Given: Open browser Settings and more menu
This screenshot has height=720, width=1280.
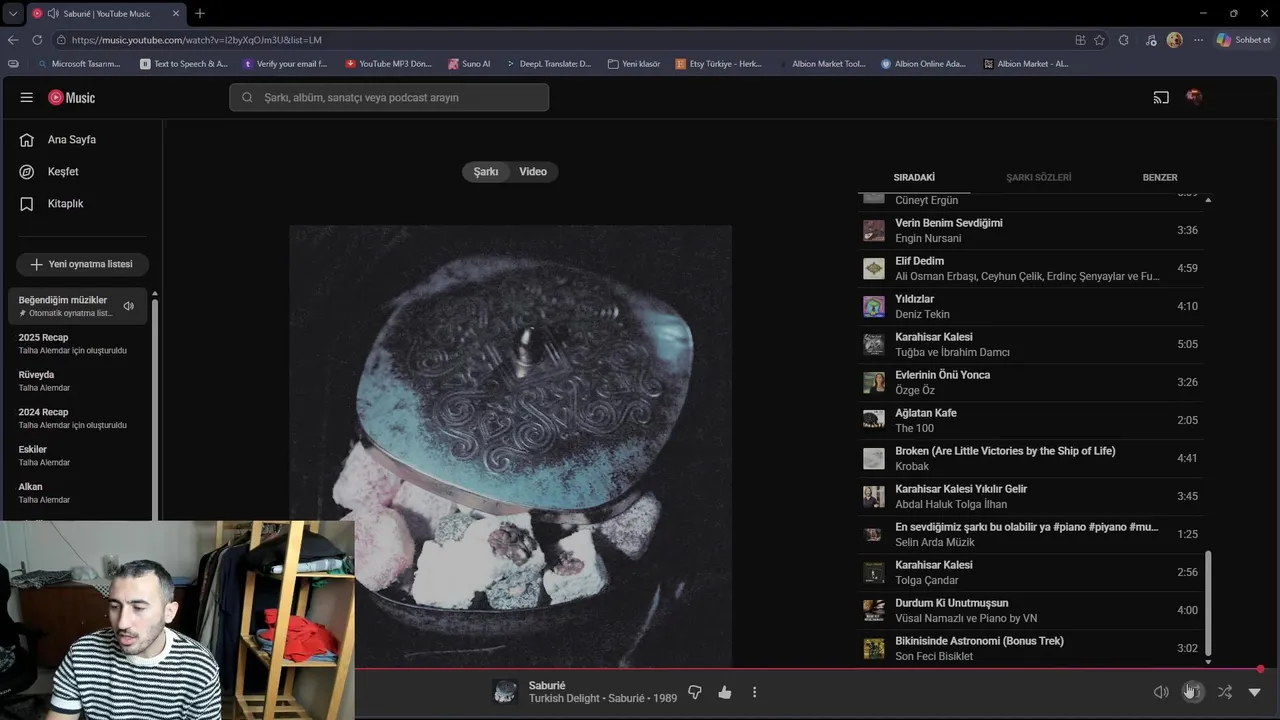Looking at the screenshot, I should click(1198, 40).
